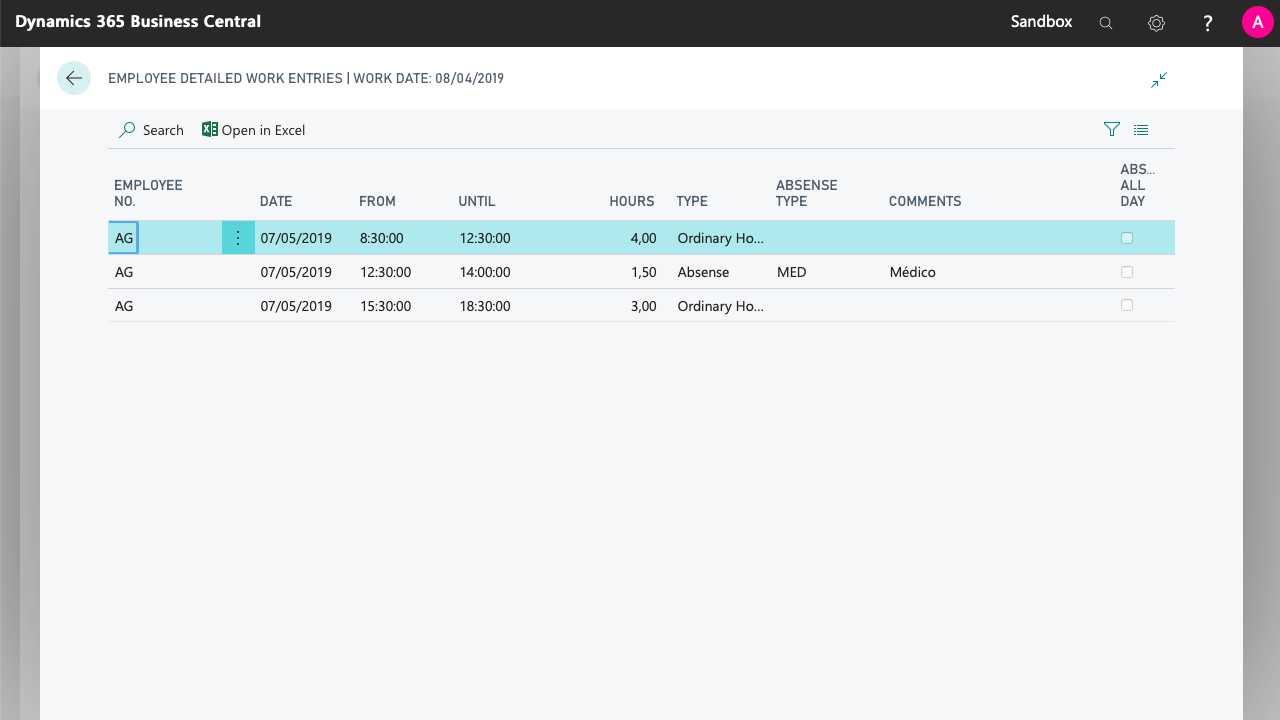Viewport: 1280px width, 720px height.
Task: Click Search in the action bar
Action: tap(152, 130)
